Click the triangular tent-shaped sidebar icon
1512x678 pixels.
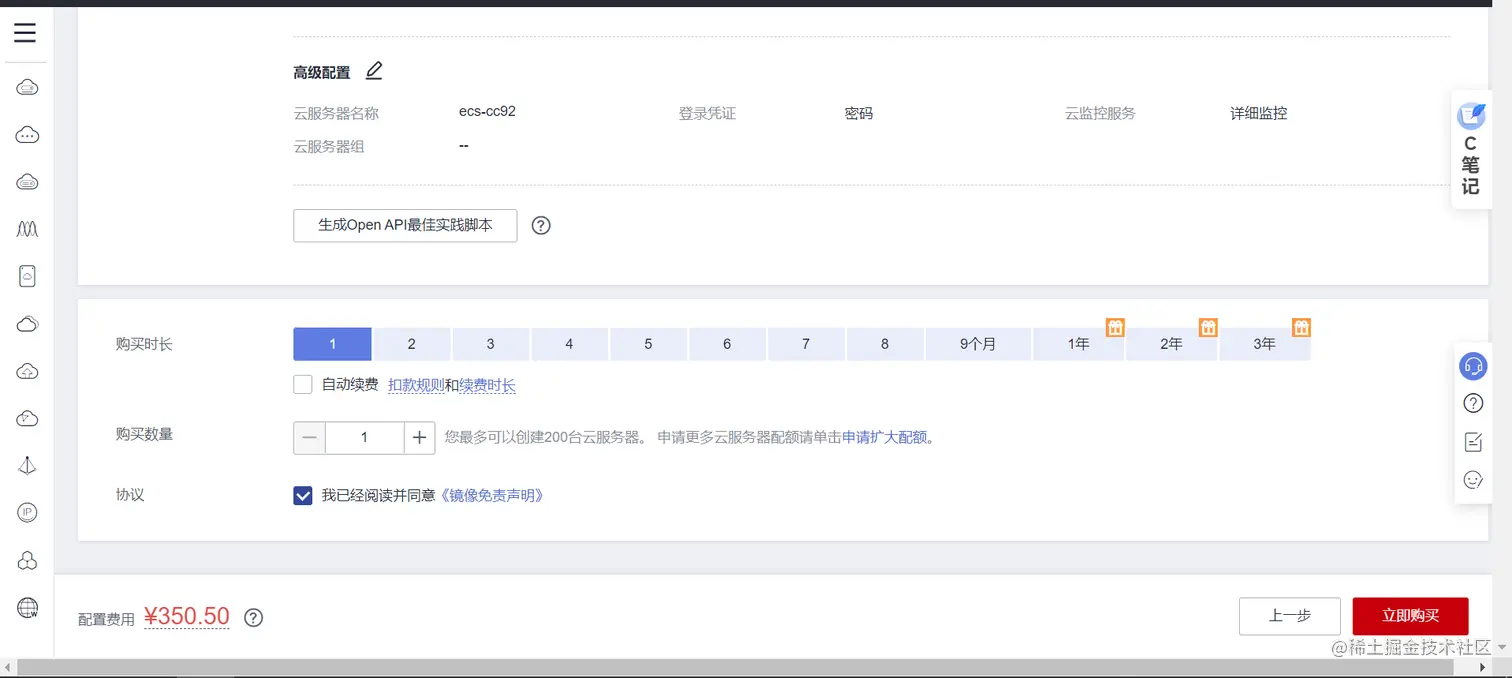pos(27,465)
